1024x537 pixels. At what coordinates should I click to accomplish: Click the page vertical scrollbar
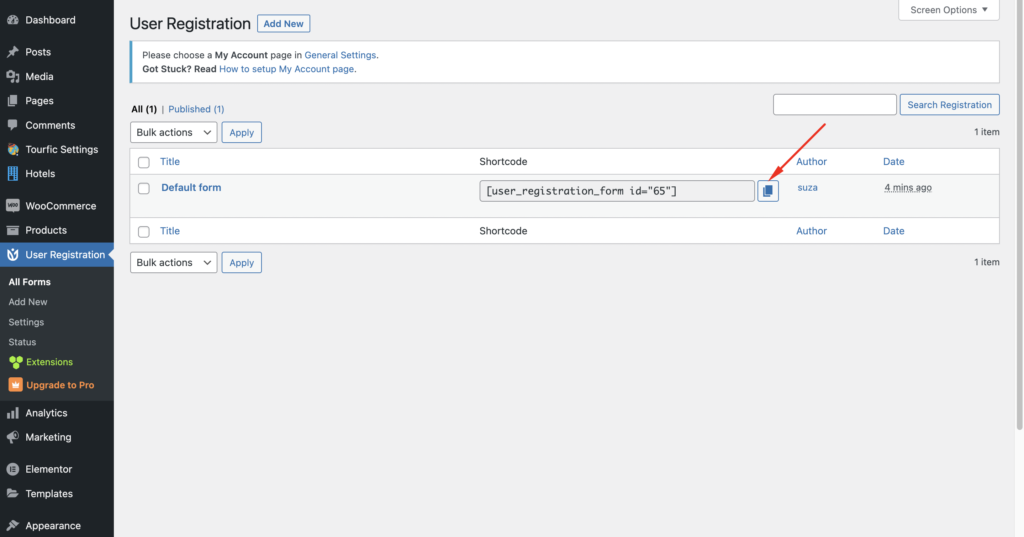1019,216
